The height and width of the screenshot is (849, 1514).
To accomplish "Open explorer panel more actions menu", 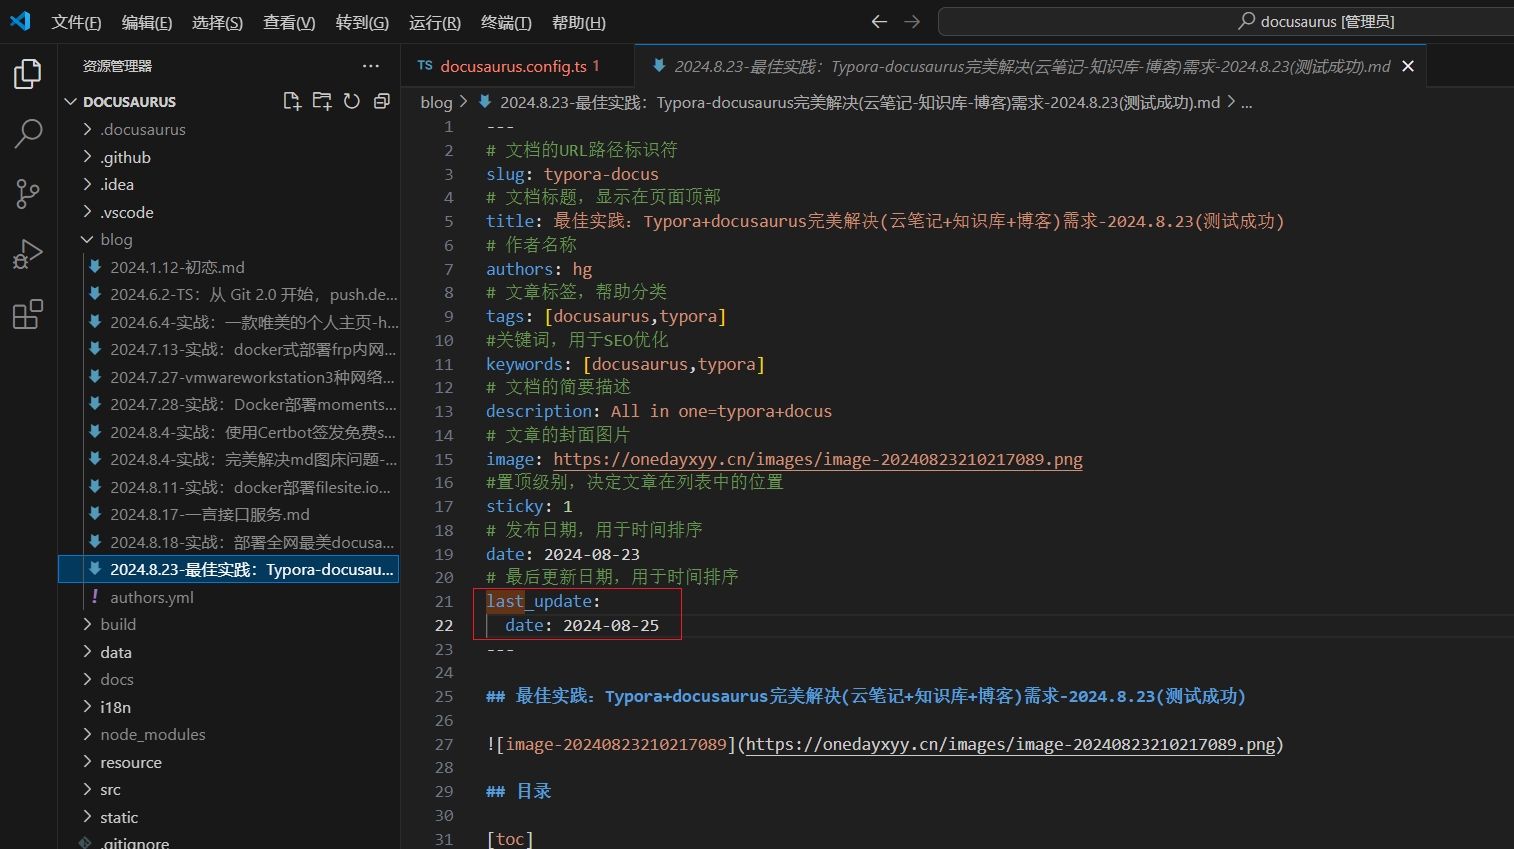I will (x=371, y=66).
